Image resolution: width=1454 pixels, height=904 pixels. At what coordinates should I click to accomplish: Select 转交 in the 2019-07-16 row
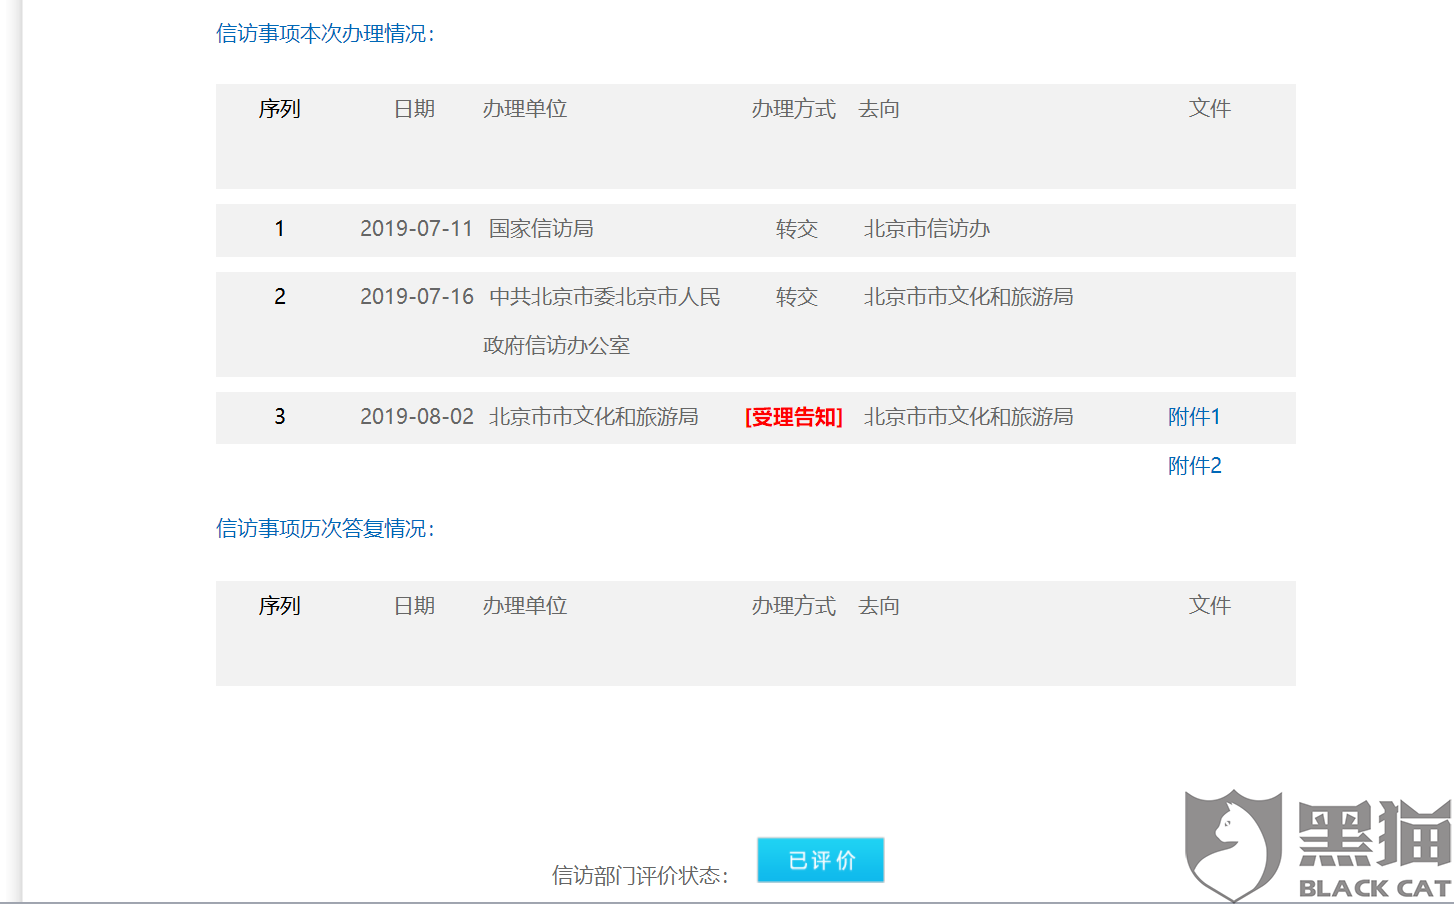797,297
